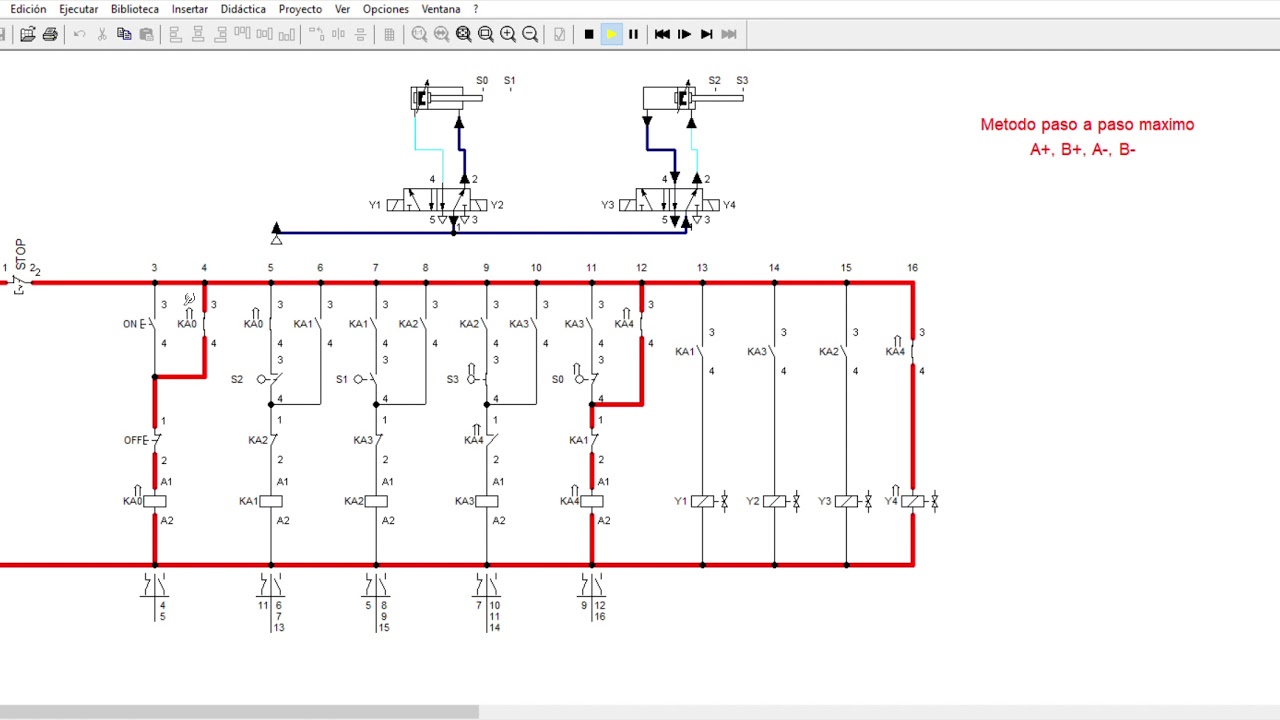Viewport: 1280px width, 720px height.
Task: Click the S2 limit switch contact
Action: click(x=268, y=379)
